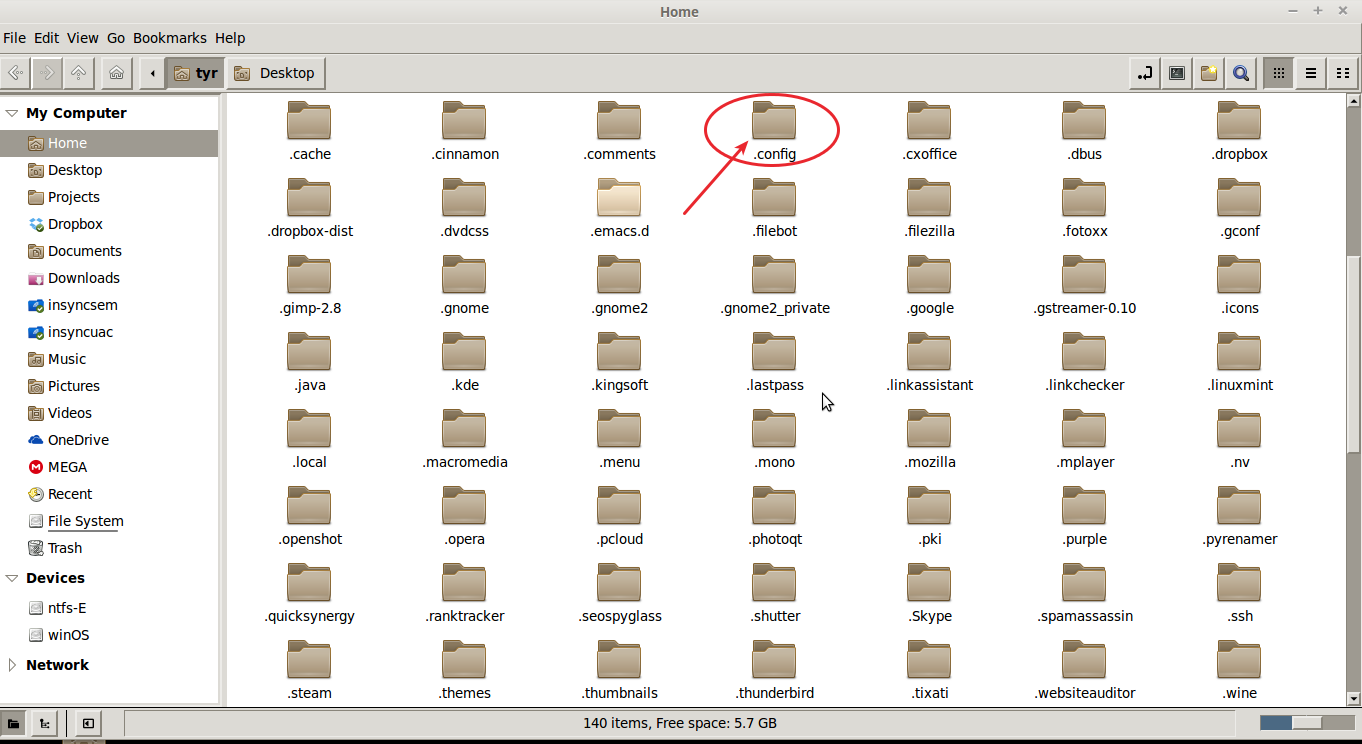
Task: Click the Home toolbar button
Action: coord(116,73)
